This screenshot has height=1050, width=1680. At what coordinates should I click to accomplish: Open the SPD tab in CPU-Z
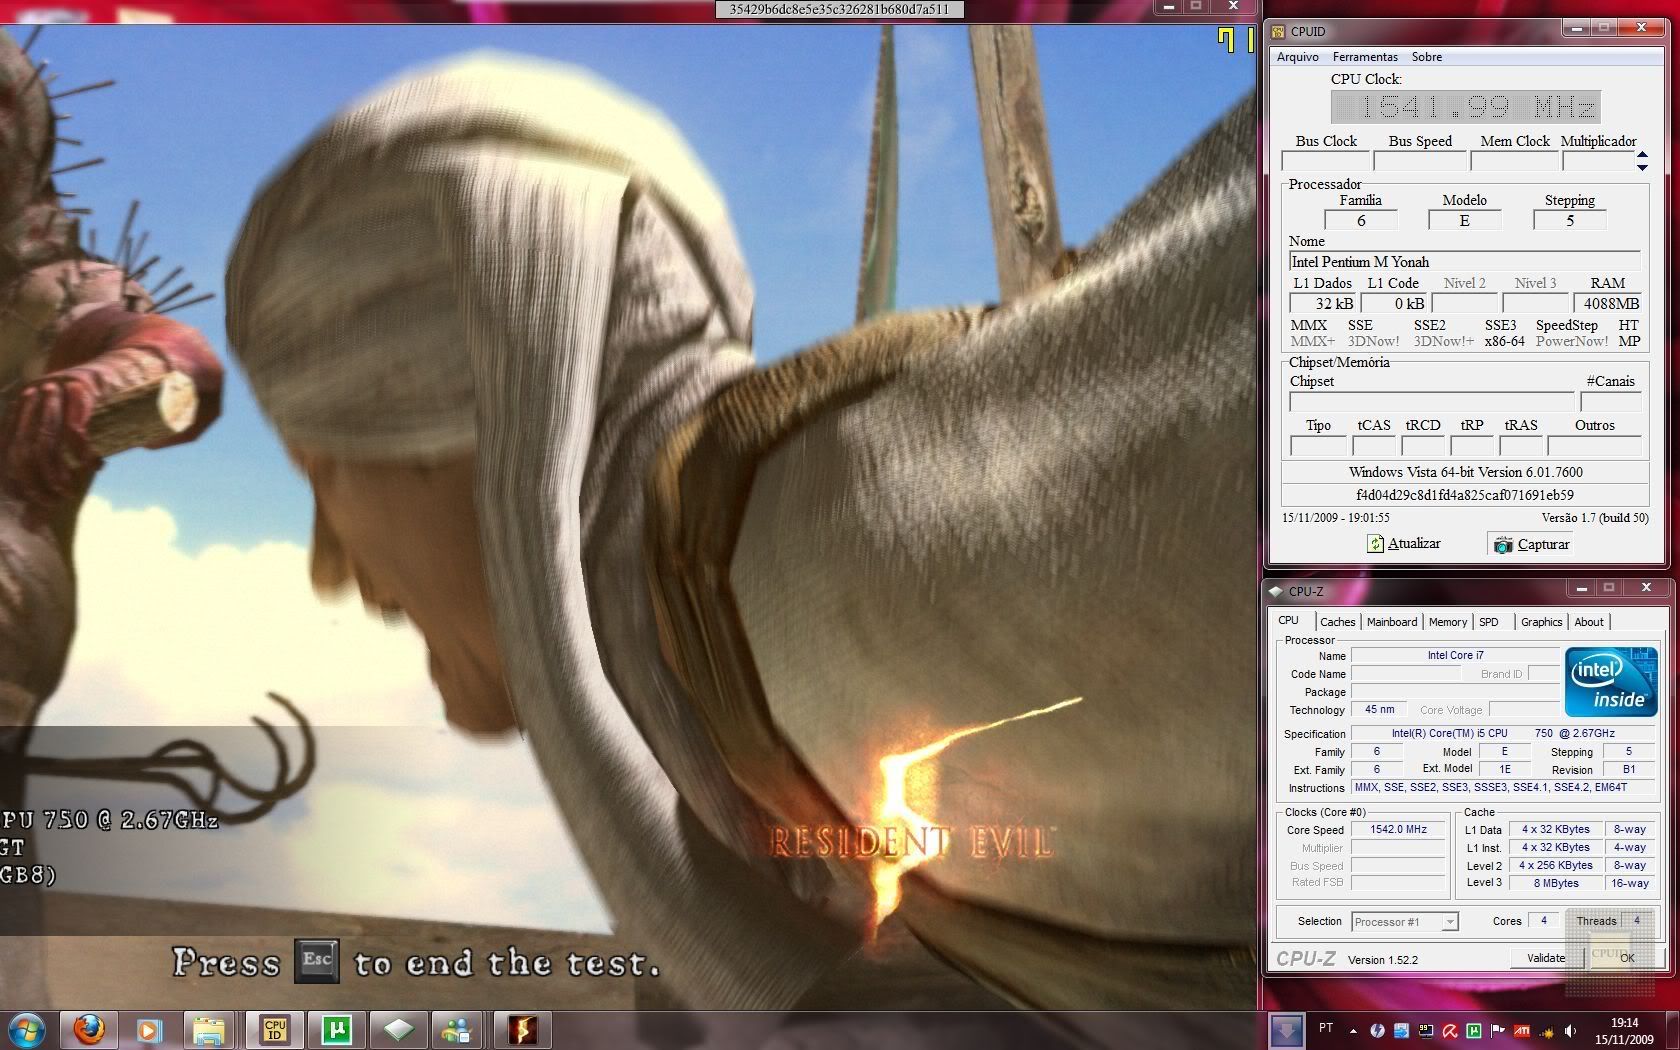pos(1489,622)
